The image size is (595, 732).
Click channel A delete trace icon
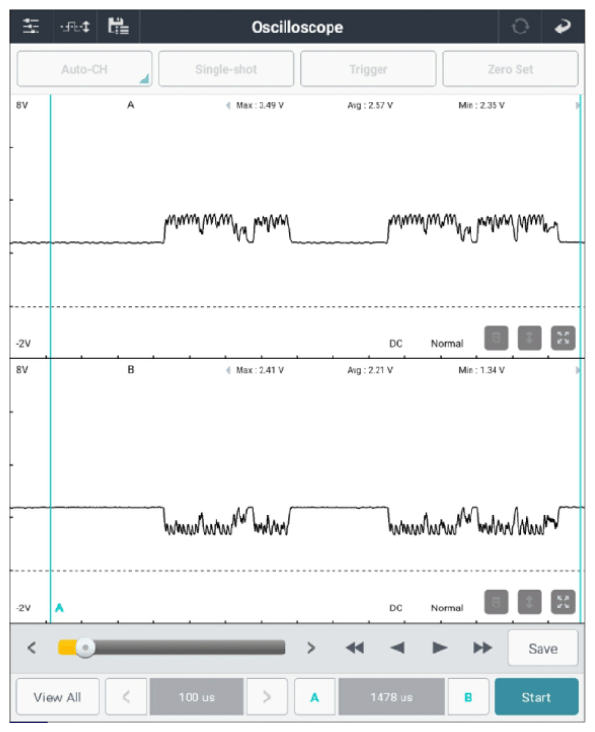pyautogui.click(x=496, y=338)
